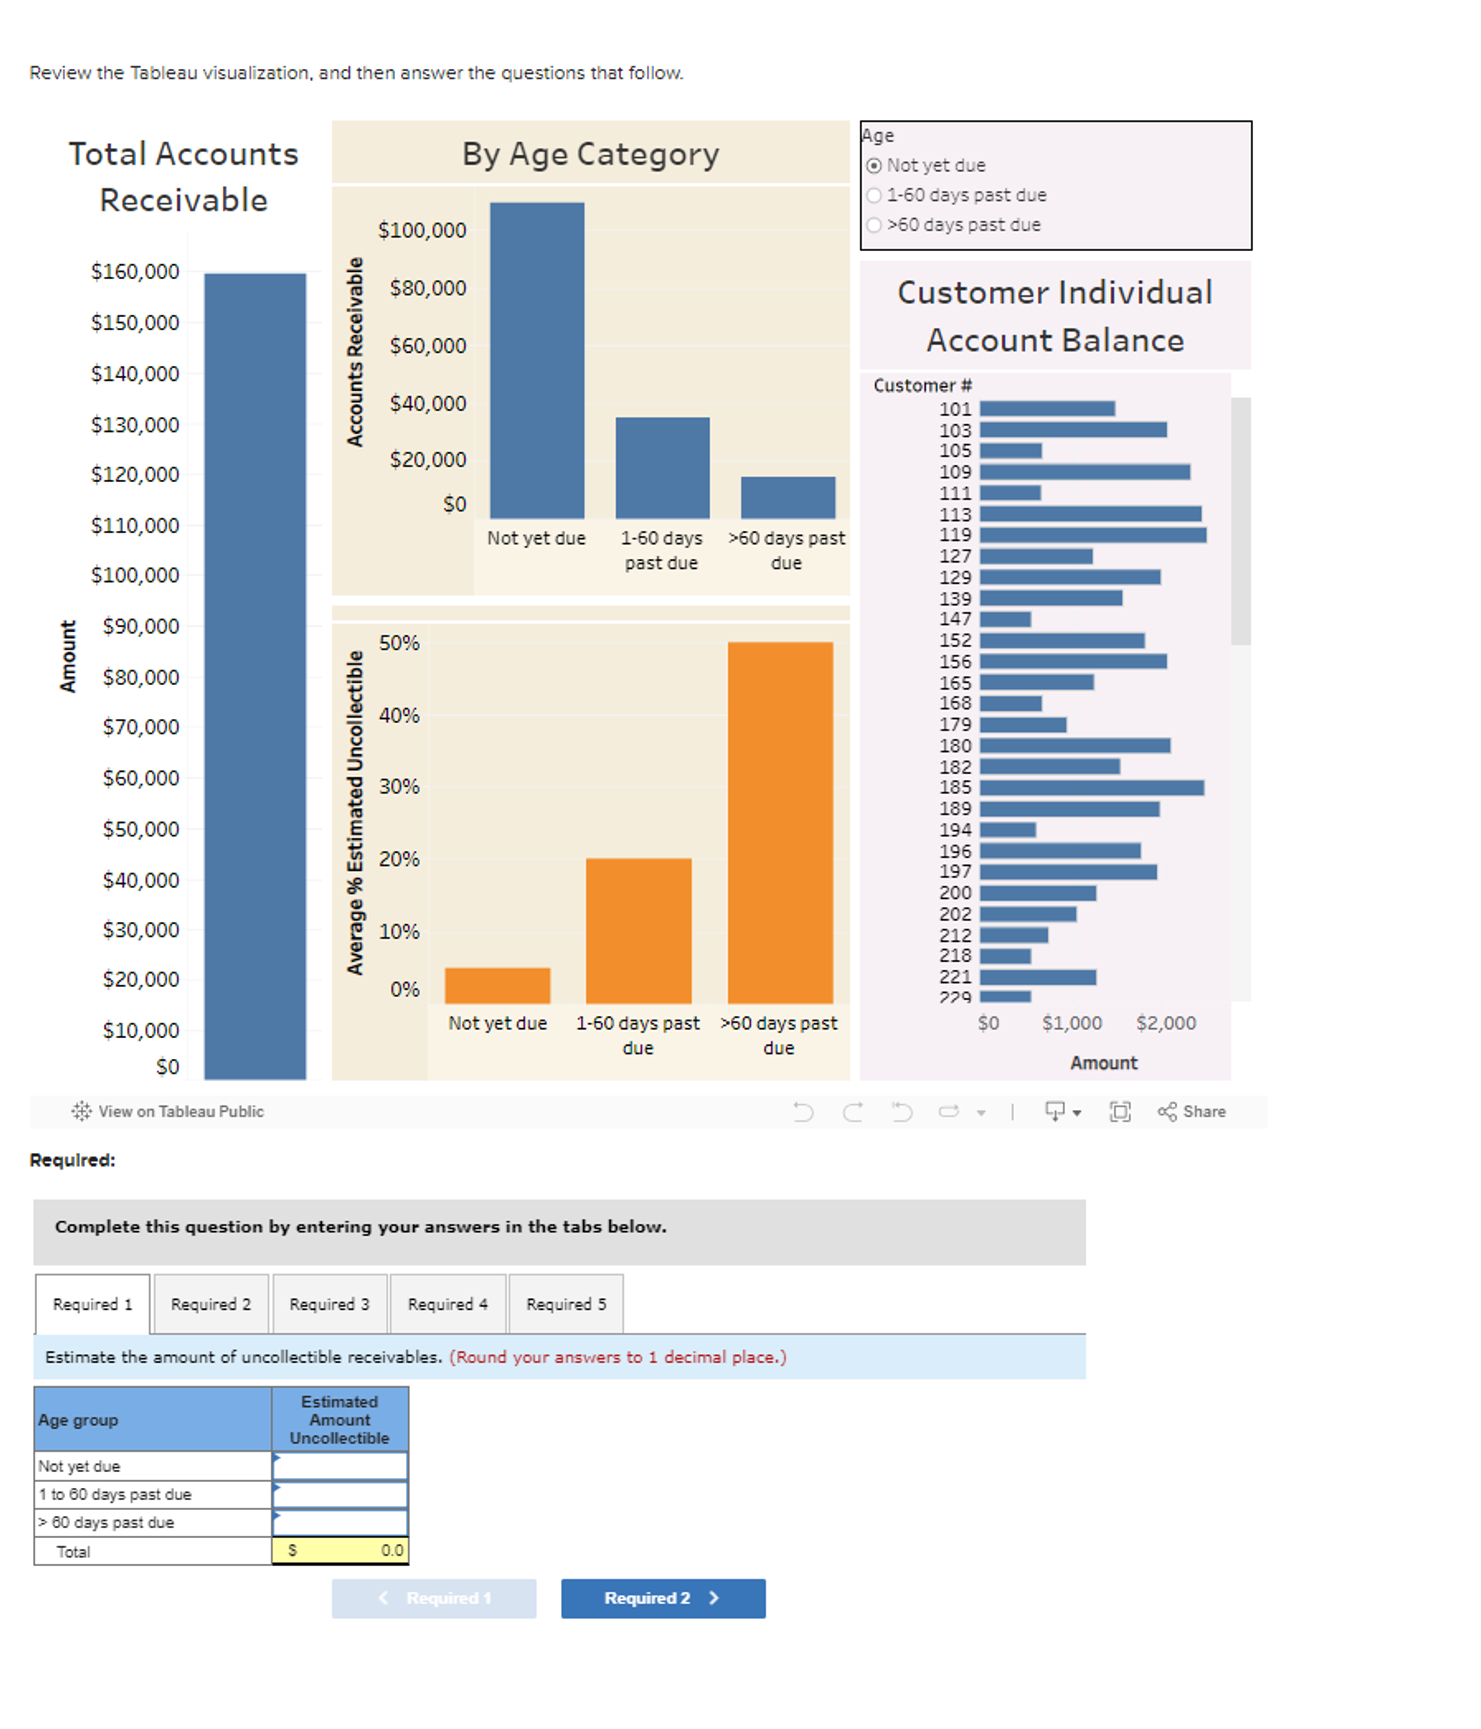Click the Tableau logo icon

pos(81,1112)
